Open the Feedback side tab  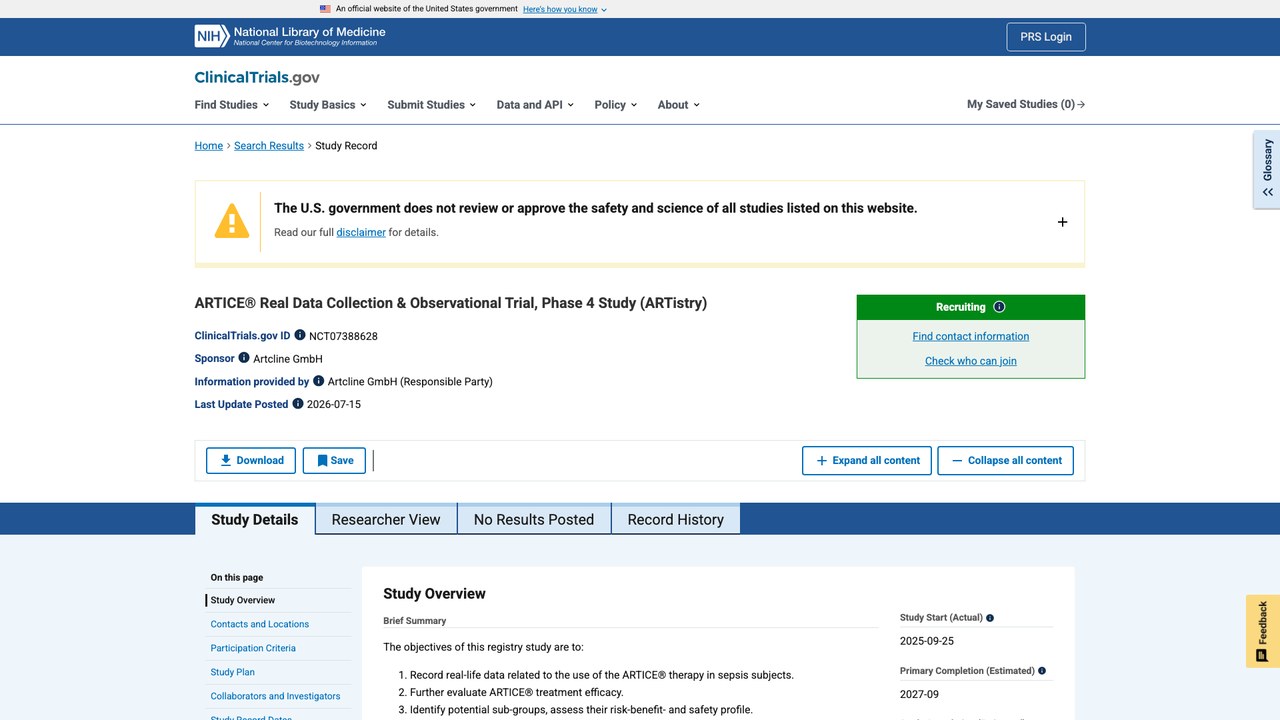pos(1263,631)
